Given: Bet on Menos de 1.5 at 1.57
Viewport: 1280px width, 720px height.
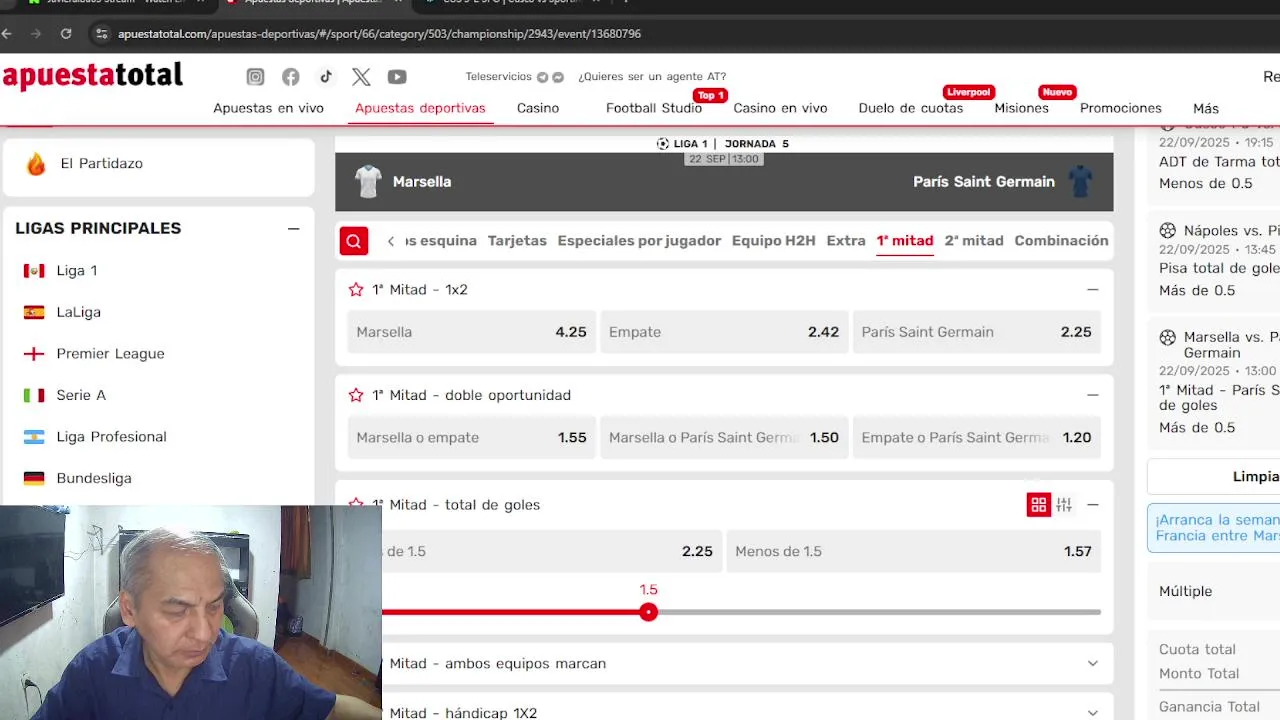Looking at the screenshot, I should (x=913, y=551).
